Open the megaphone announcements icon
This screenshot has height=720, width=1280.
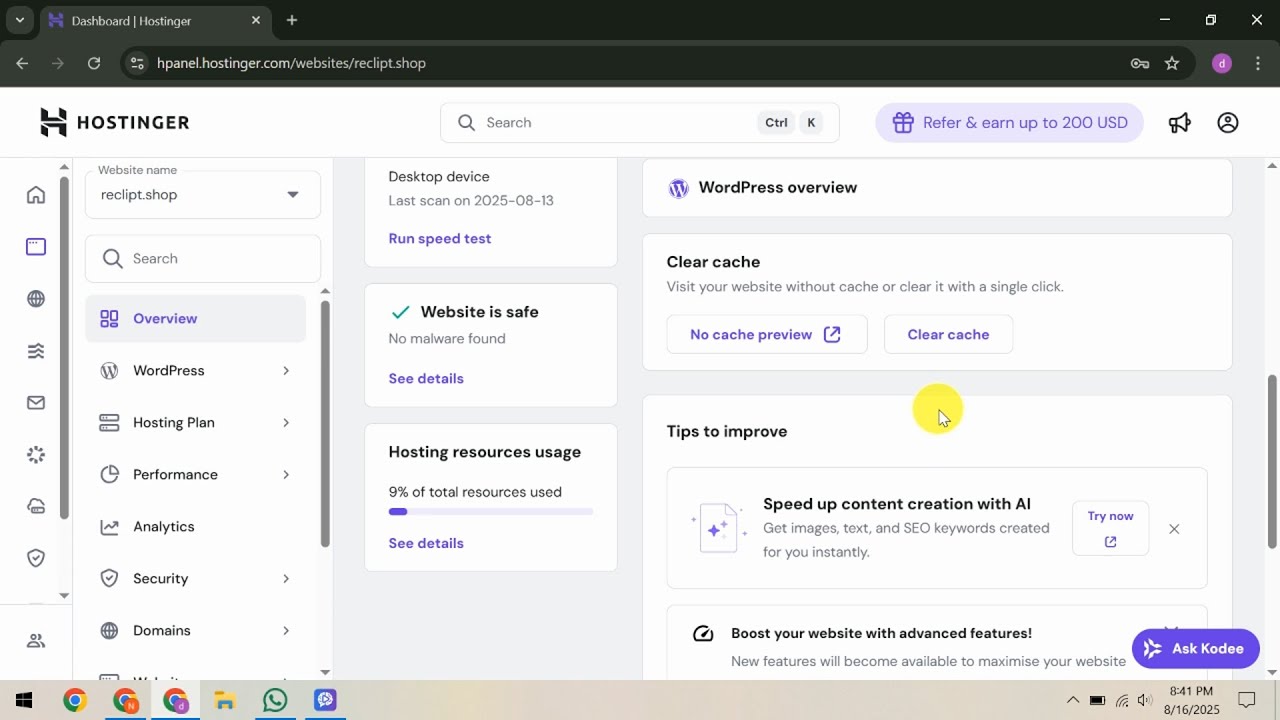click(x=1180, y=123)
